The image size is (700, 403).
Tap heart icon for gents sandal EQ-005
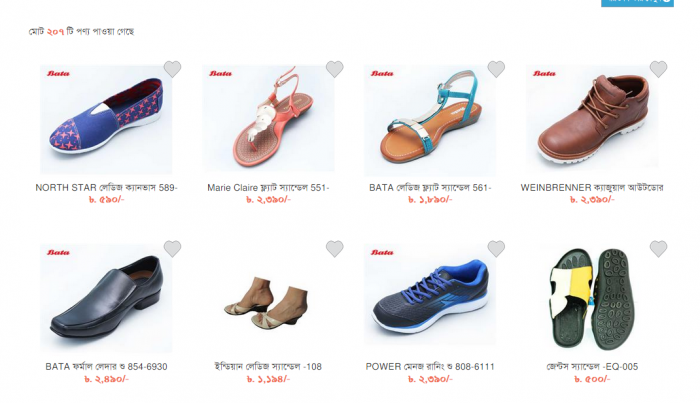coord(658,249)
